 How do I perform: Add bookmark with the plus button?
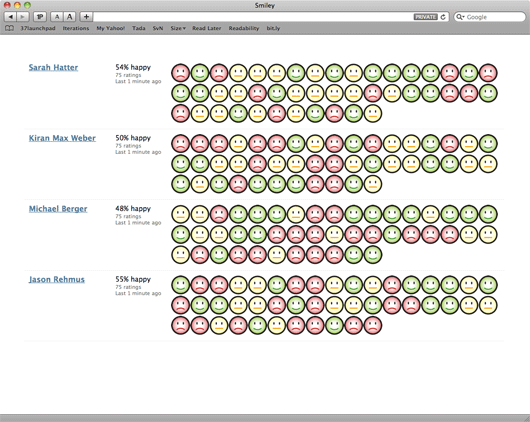[x=86, y=17]
